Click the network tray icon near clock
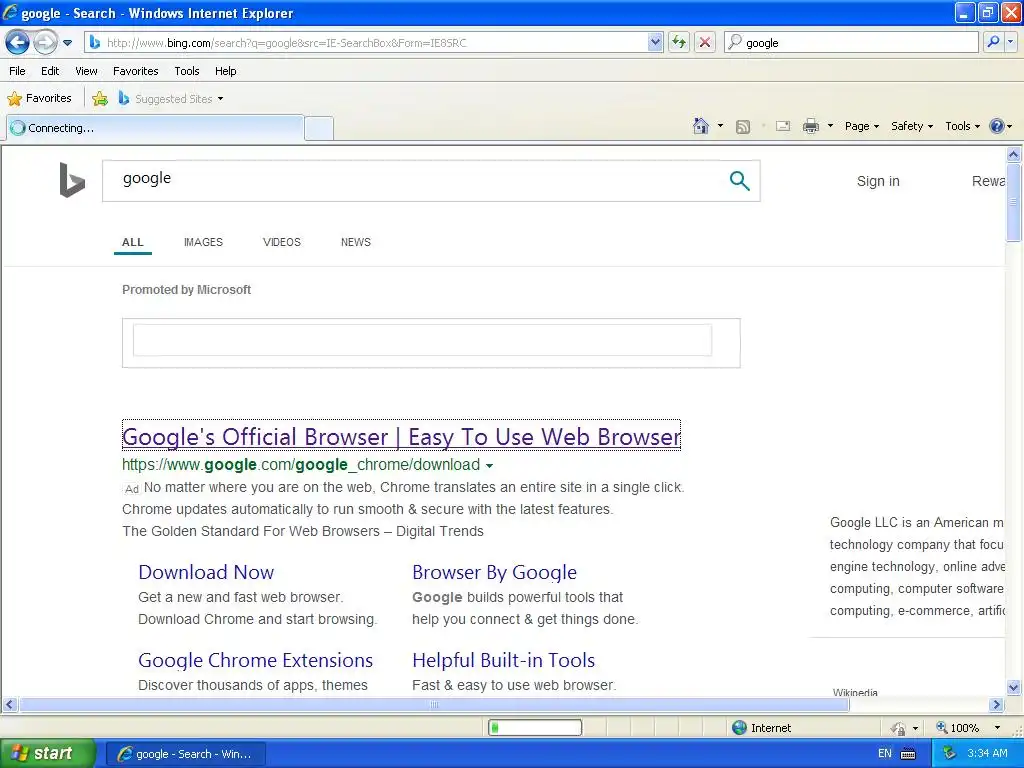 (x=950, y=754)
